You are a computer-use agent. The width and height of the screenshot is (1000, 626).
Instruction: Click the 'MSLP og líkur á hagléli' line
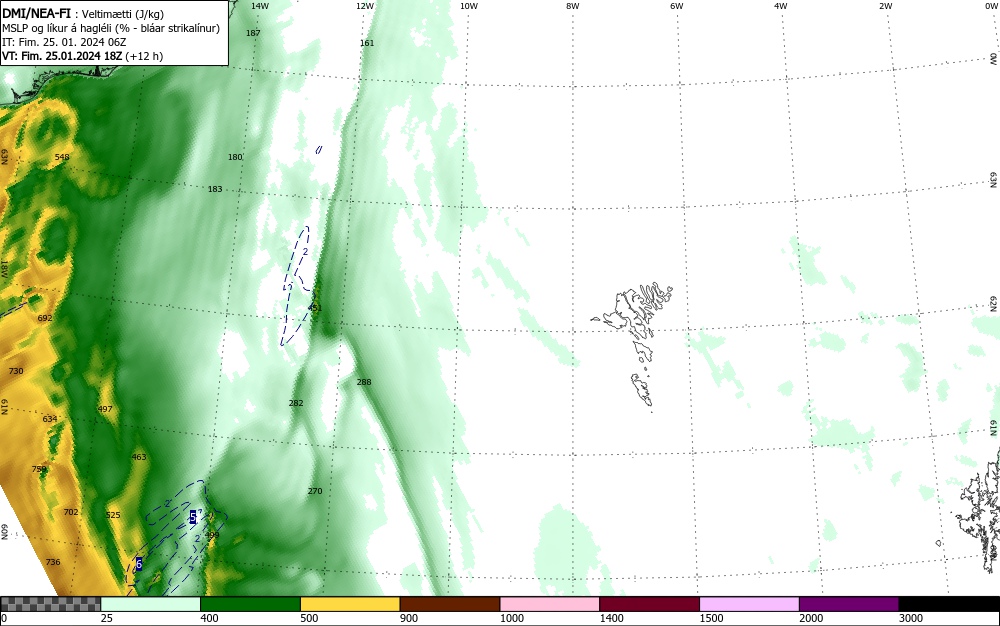tap(111, 28)
